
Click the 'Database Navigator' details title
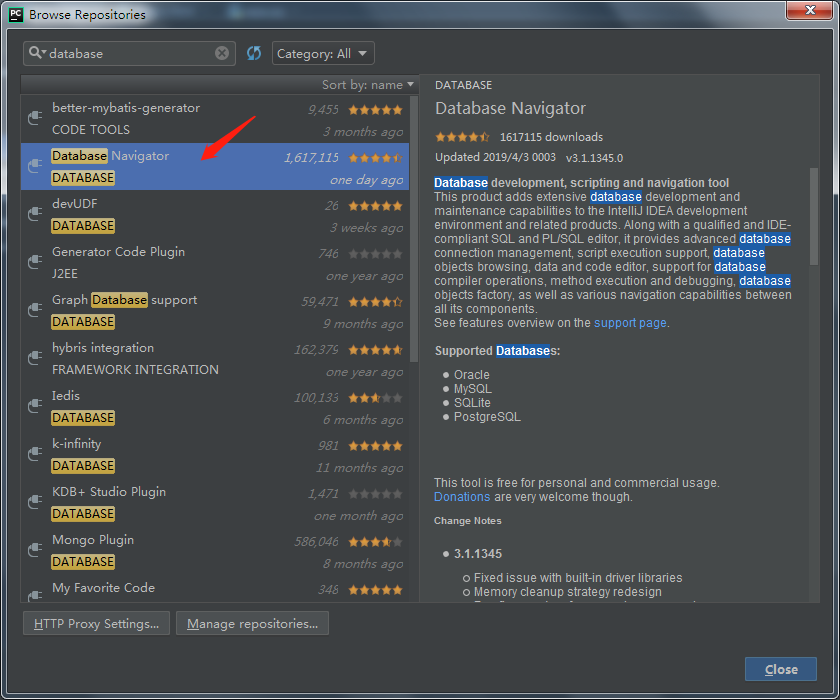point(510,108)
